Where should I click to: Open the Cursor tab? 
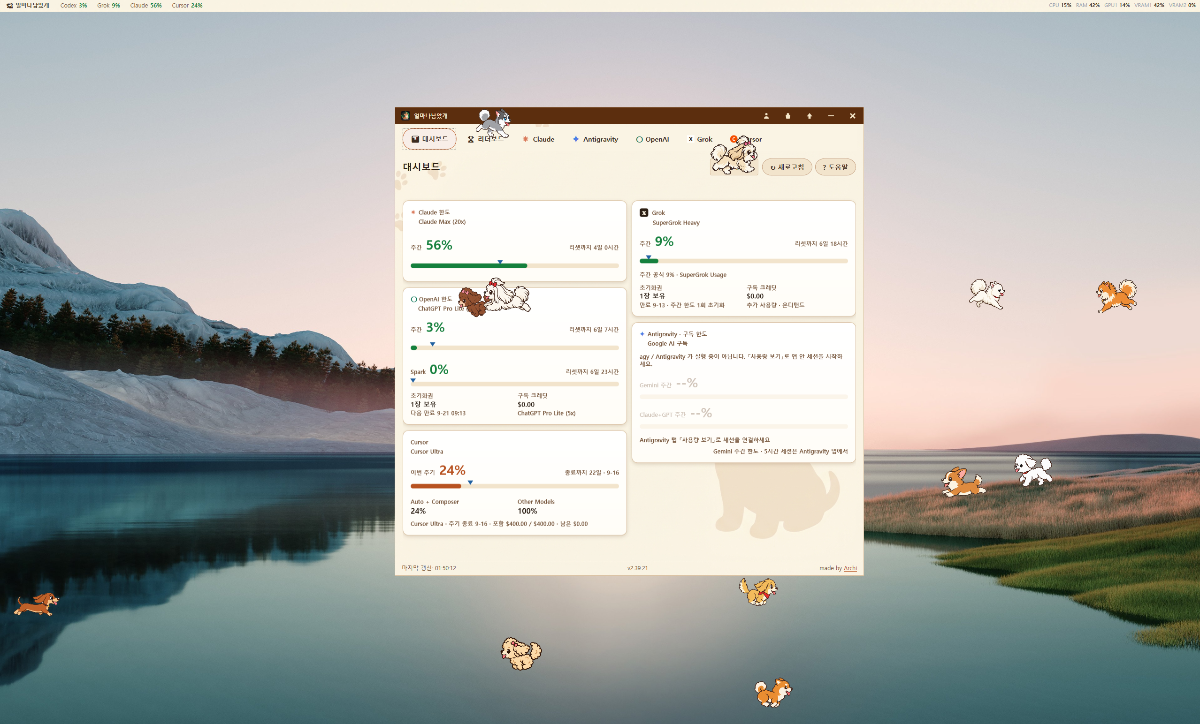[748, 140]
